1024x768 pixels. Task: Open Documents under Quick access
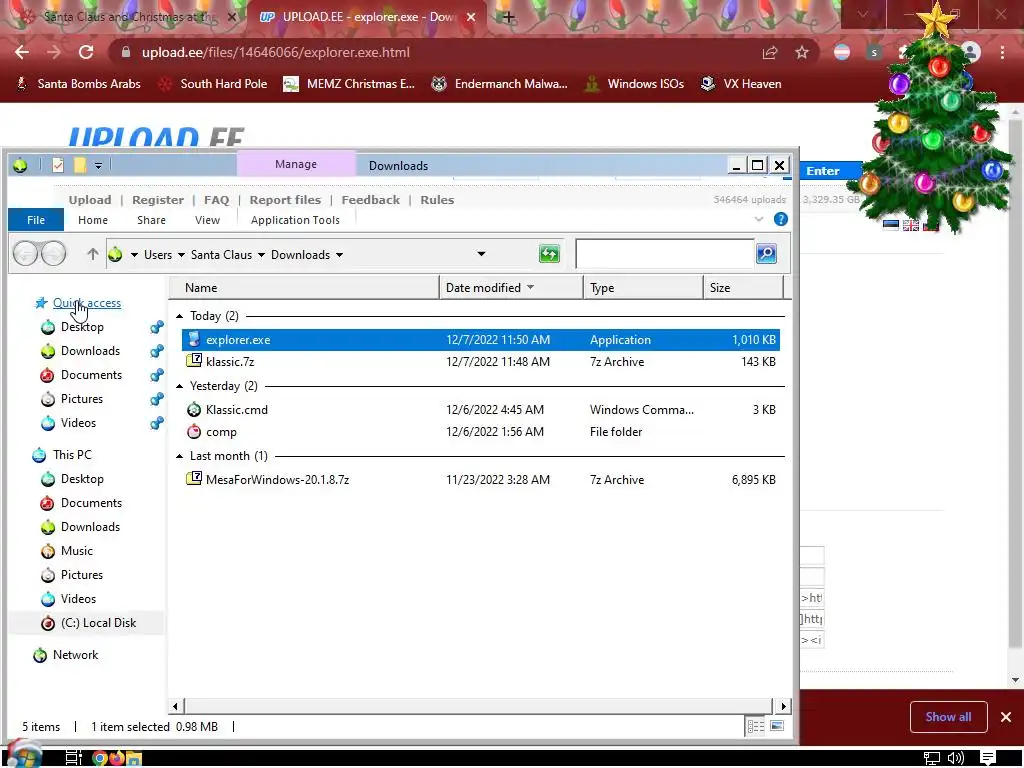click(x=91, y=375)
